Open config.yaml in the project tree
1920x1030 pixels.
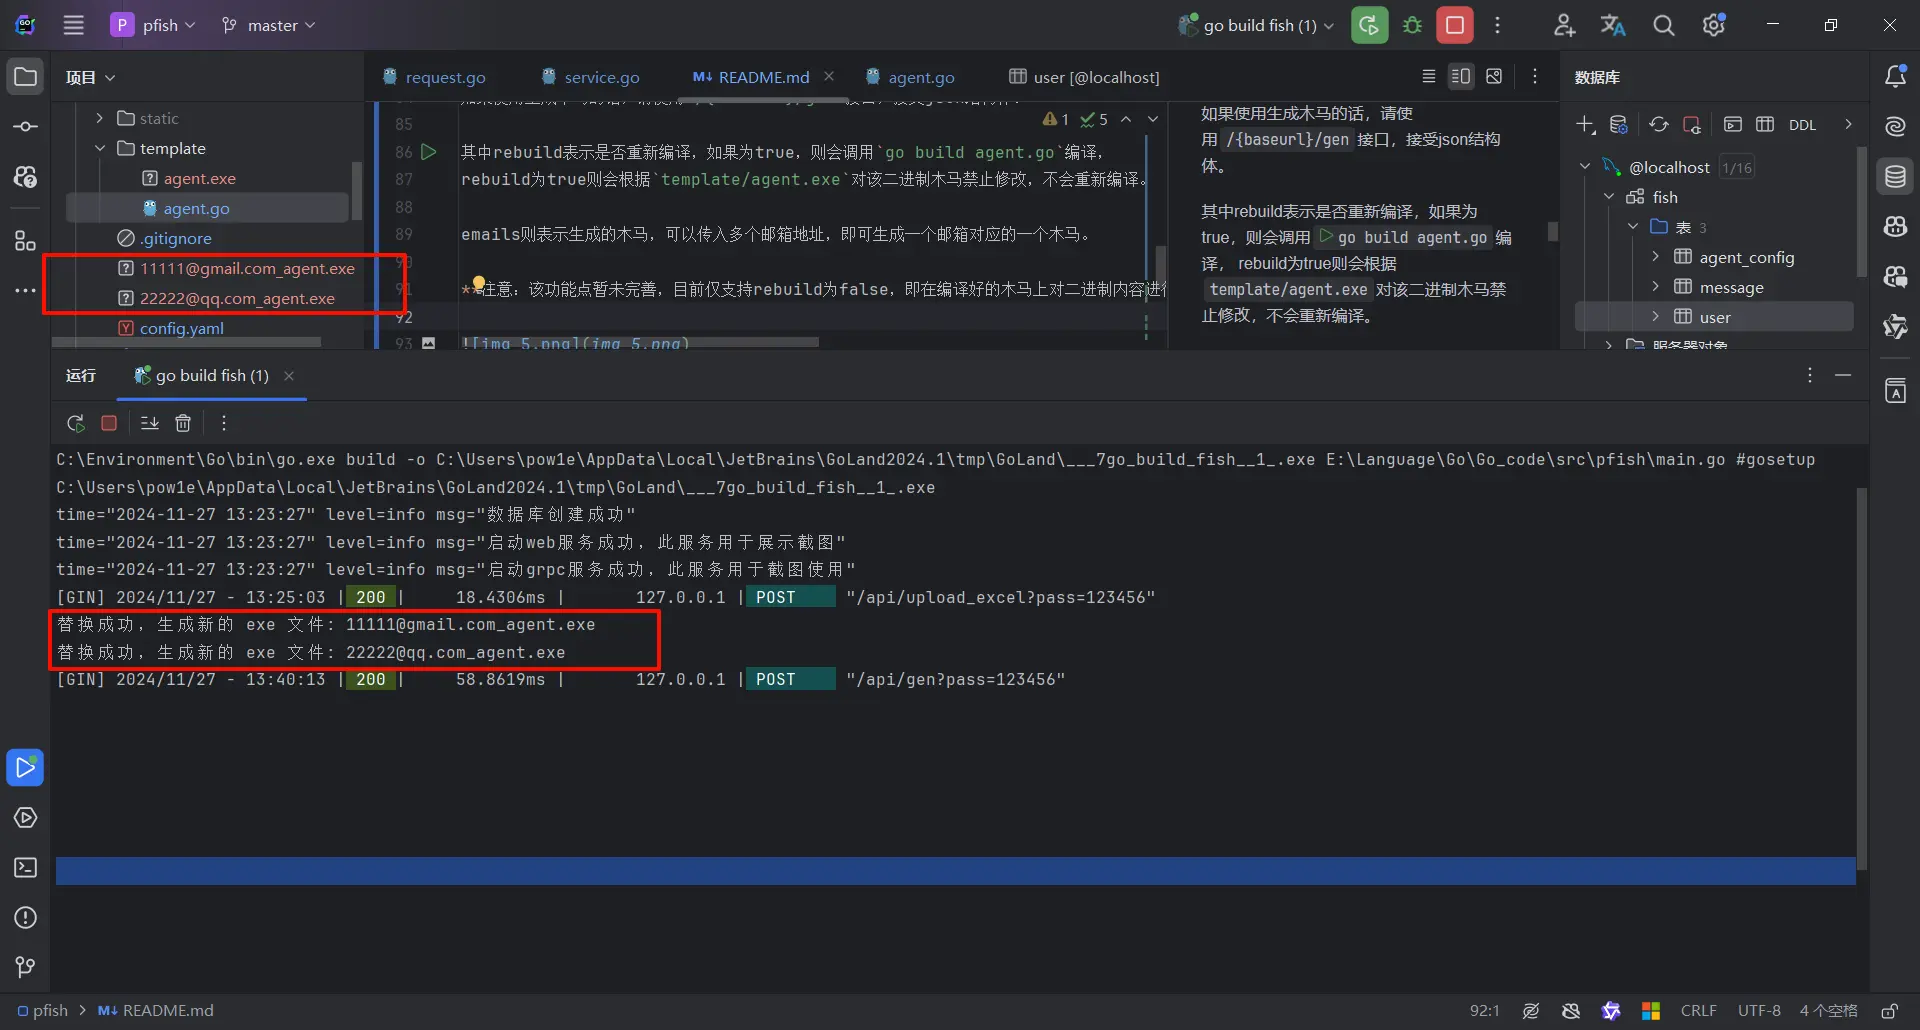(181, 328)
